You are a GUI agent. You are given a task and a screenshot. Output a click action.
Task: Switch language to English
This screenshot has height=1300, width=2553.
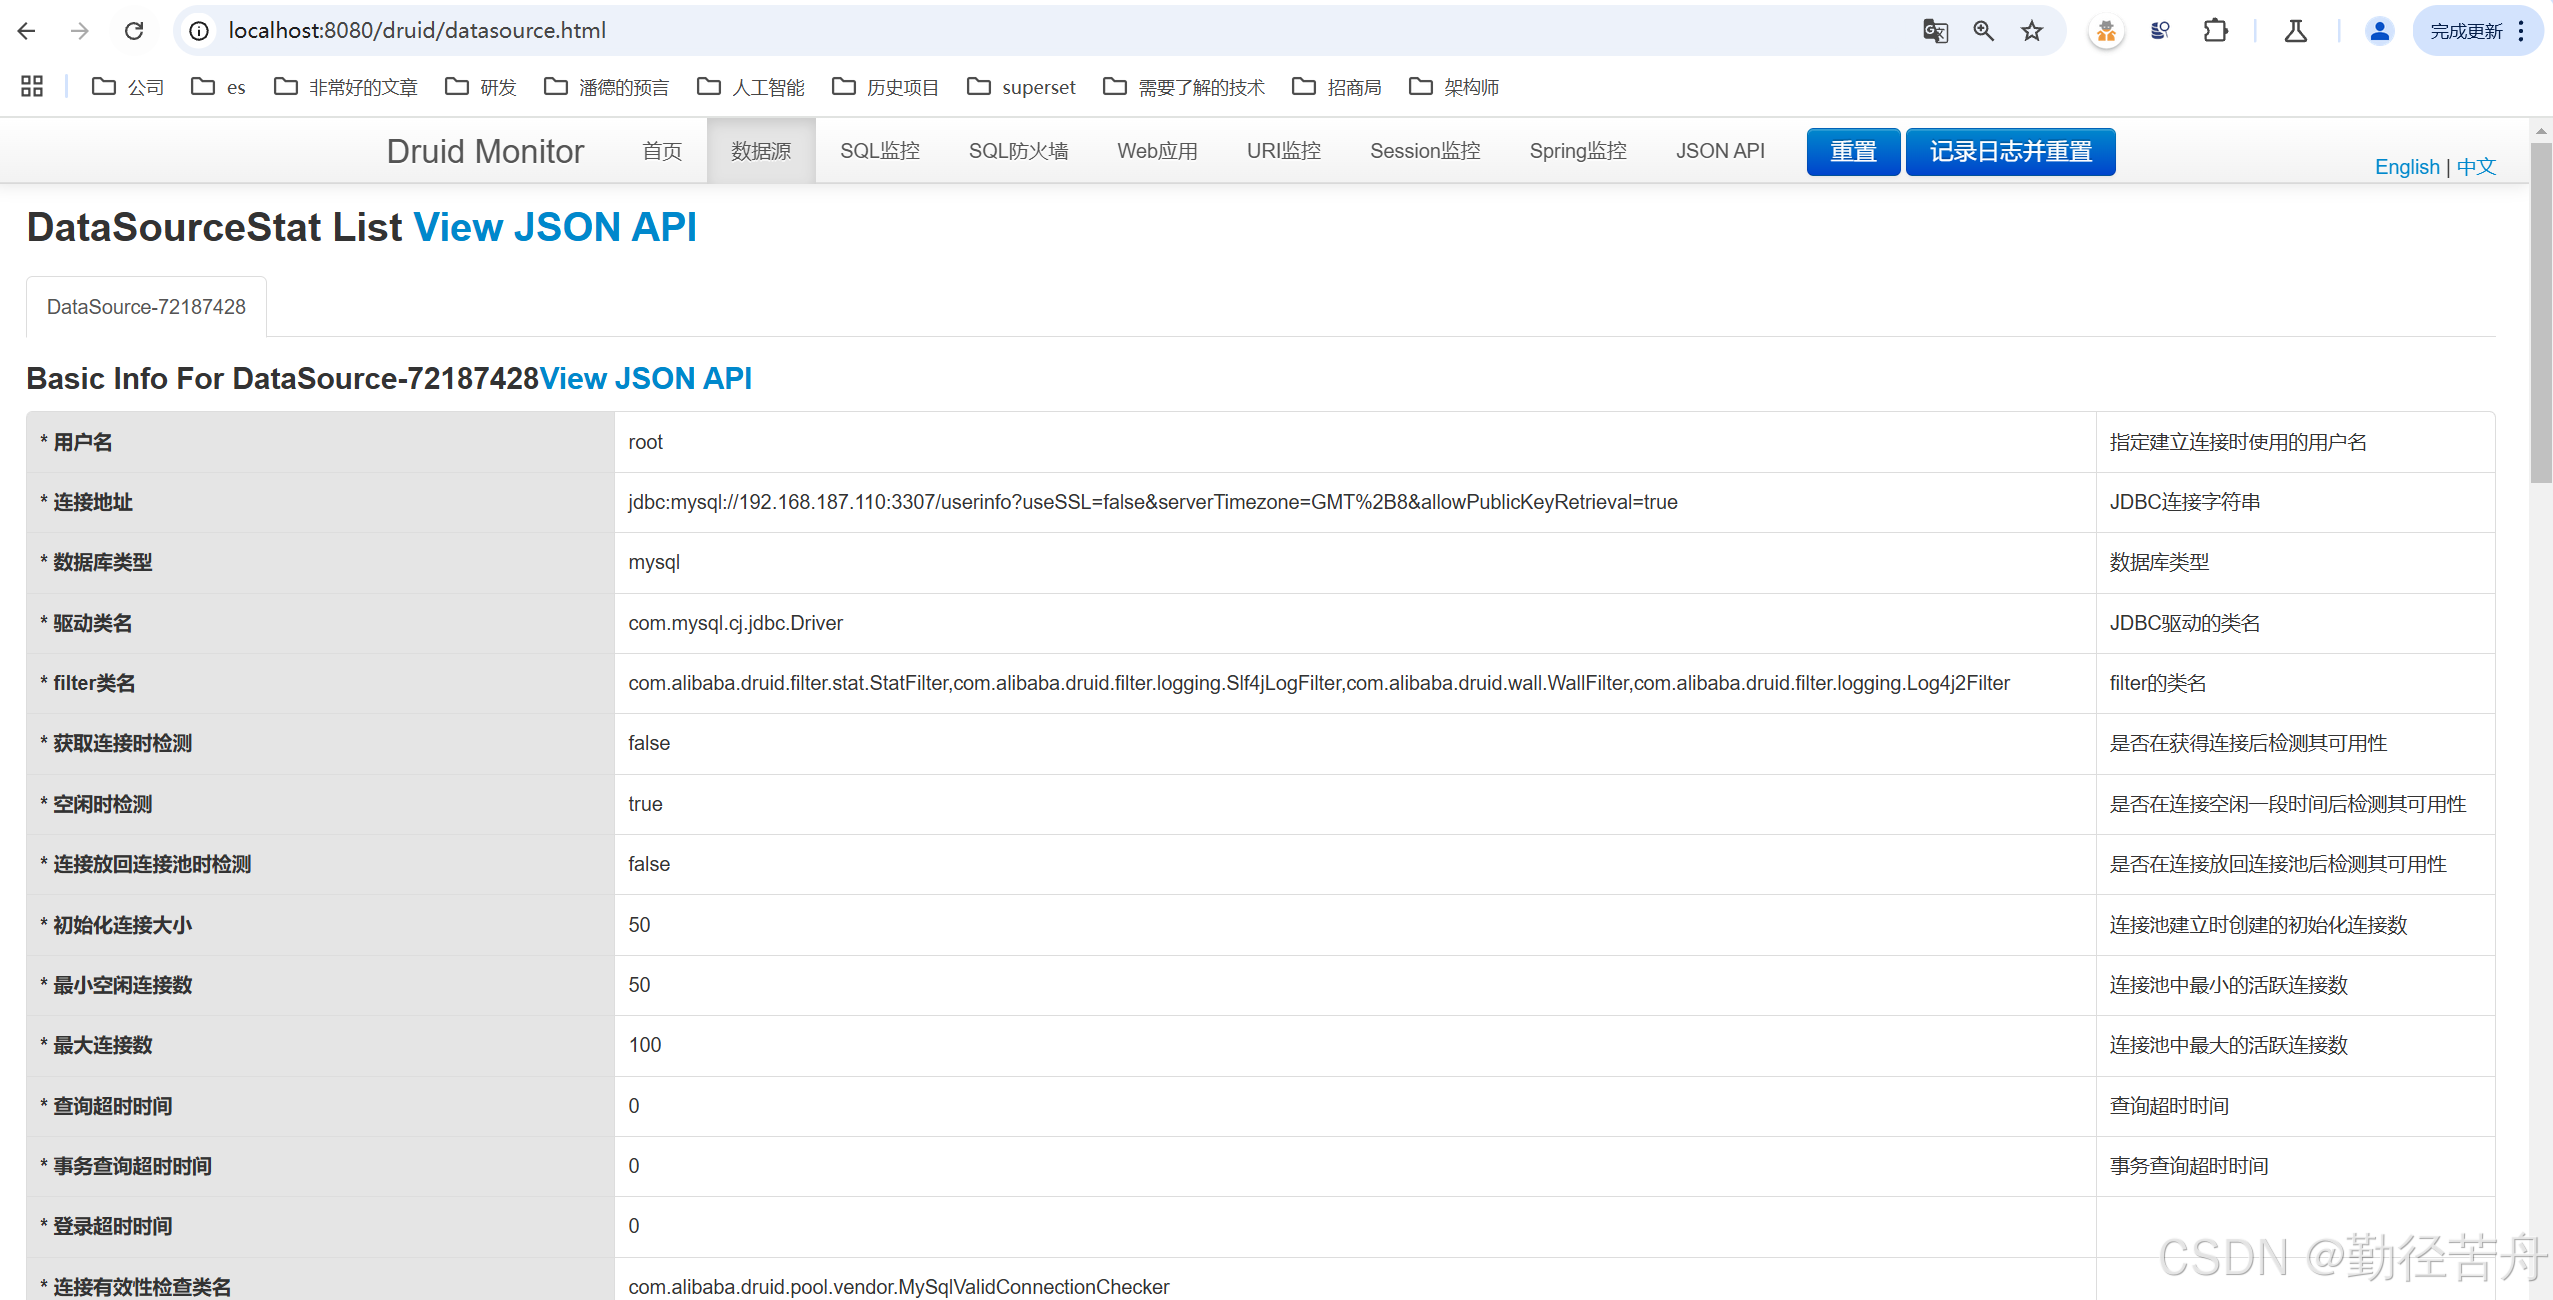click(2406, 167)
